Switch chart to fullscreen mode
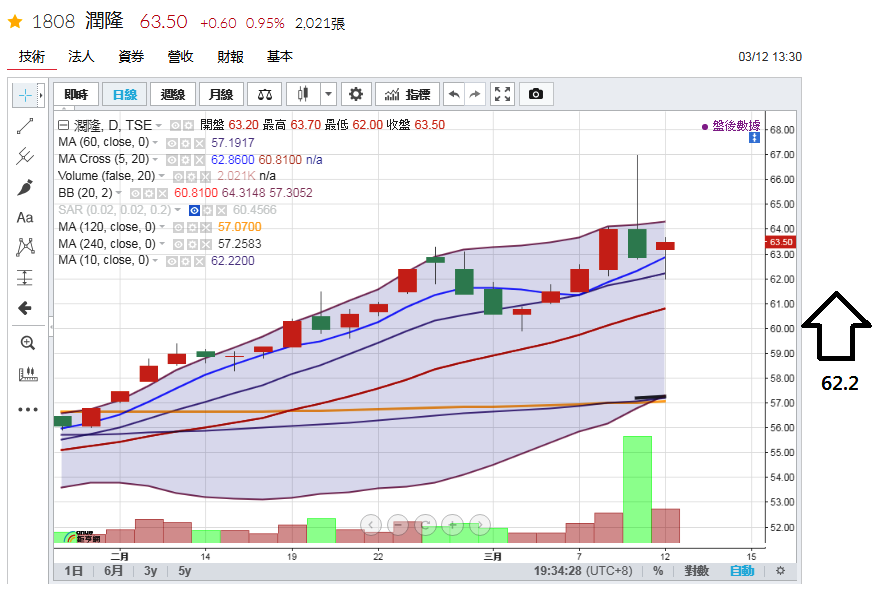 (502, 94)
